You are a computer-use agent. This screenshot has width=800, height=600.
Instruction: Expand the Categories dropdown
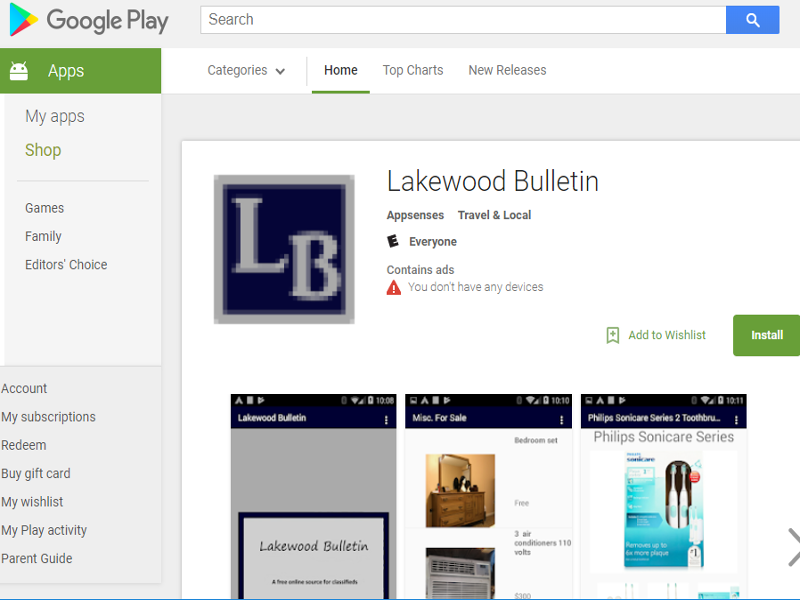(246, 70)
